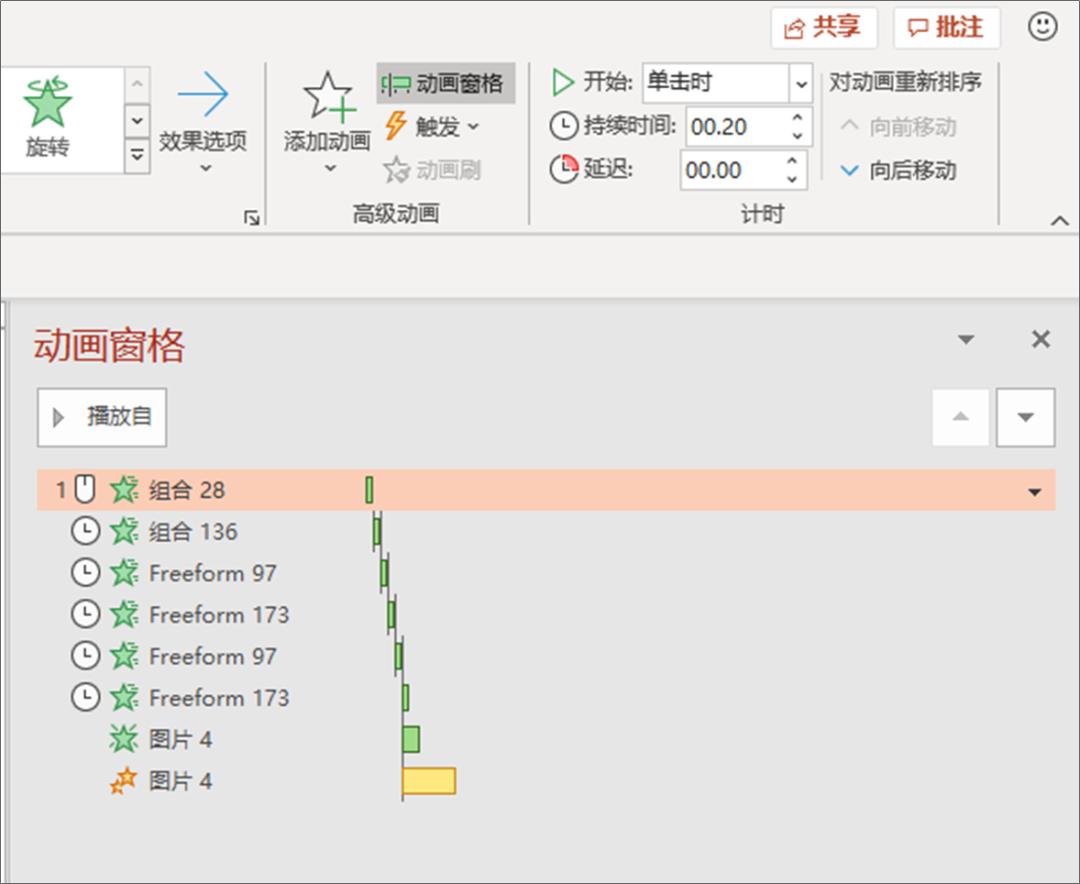Click the 共享 (Share) button
This screenshot has height=884, width=1080.
point(824,27)
